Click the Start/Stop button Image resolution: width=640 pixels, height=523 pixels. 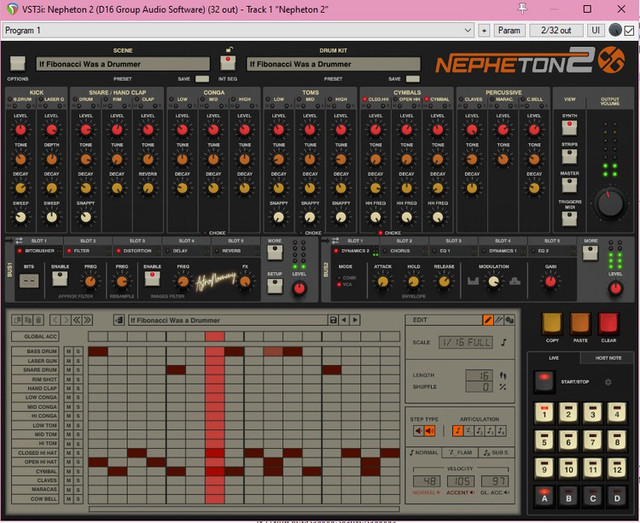tap(544, 381)
